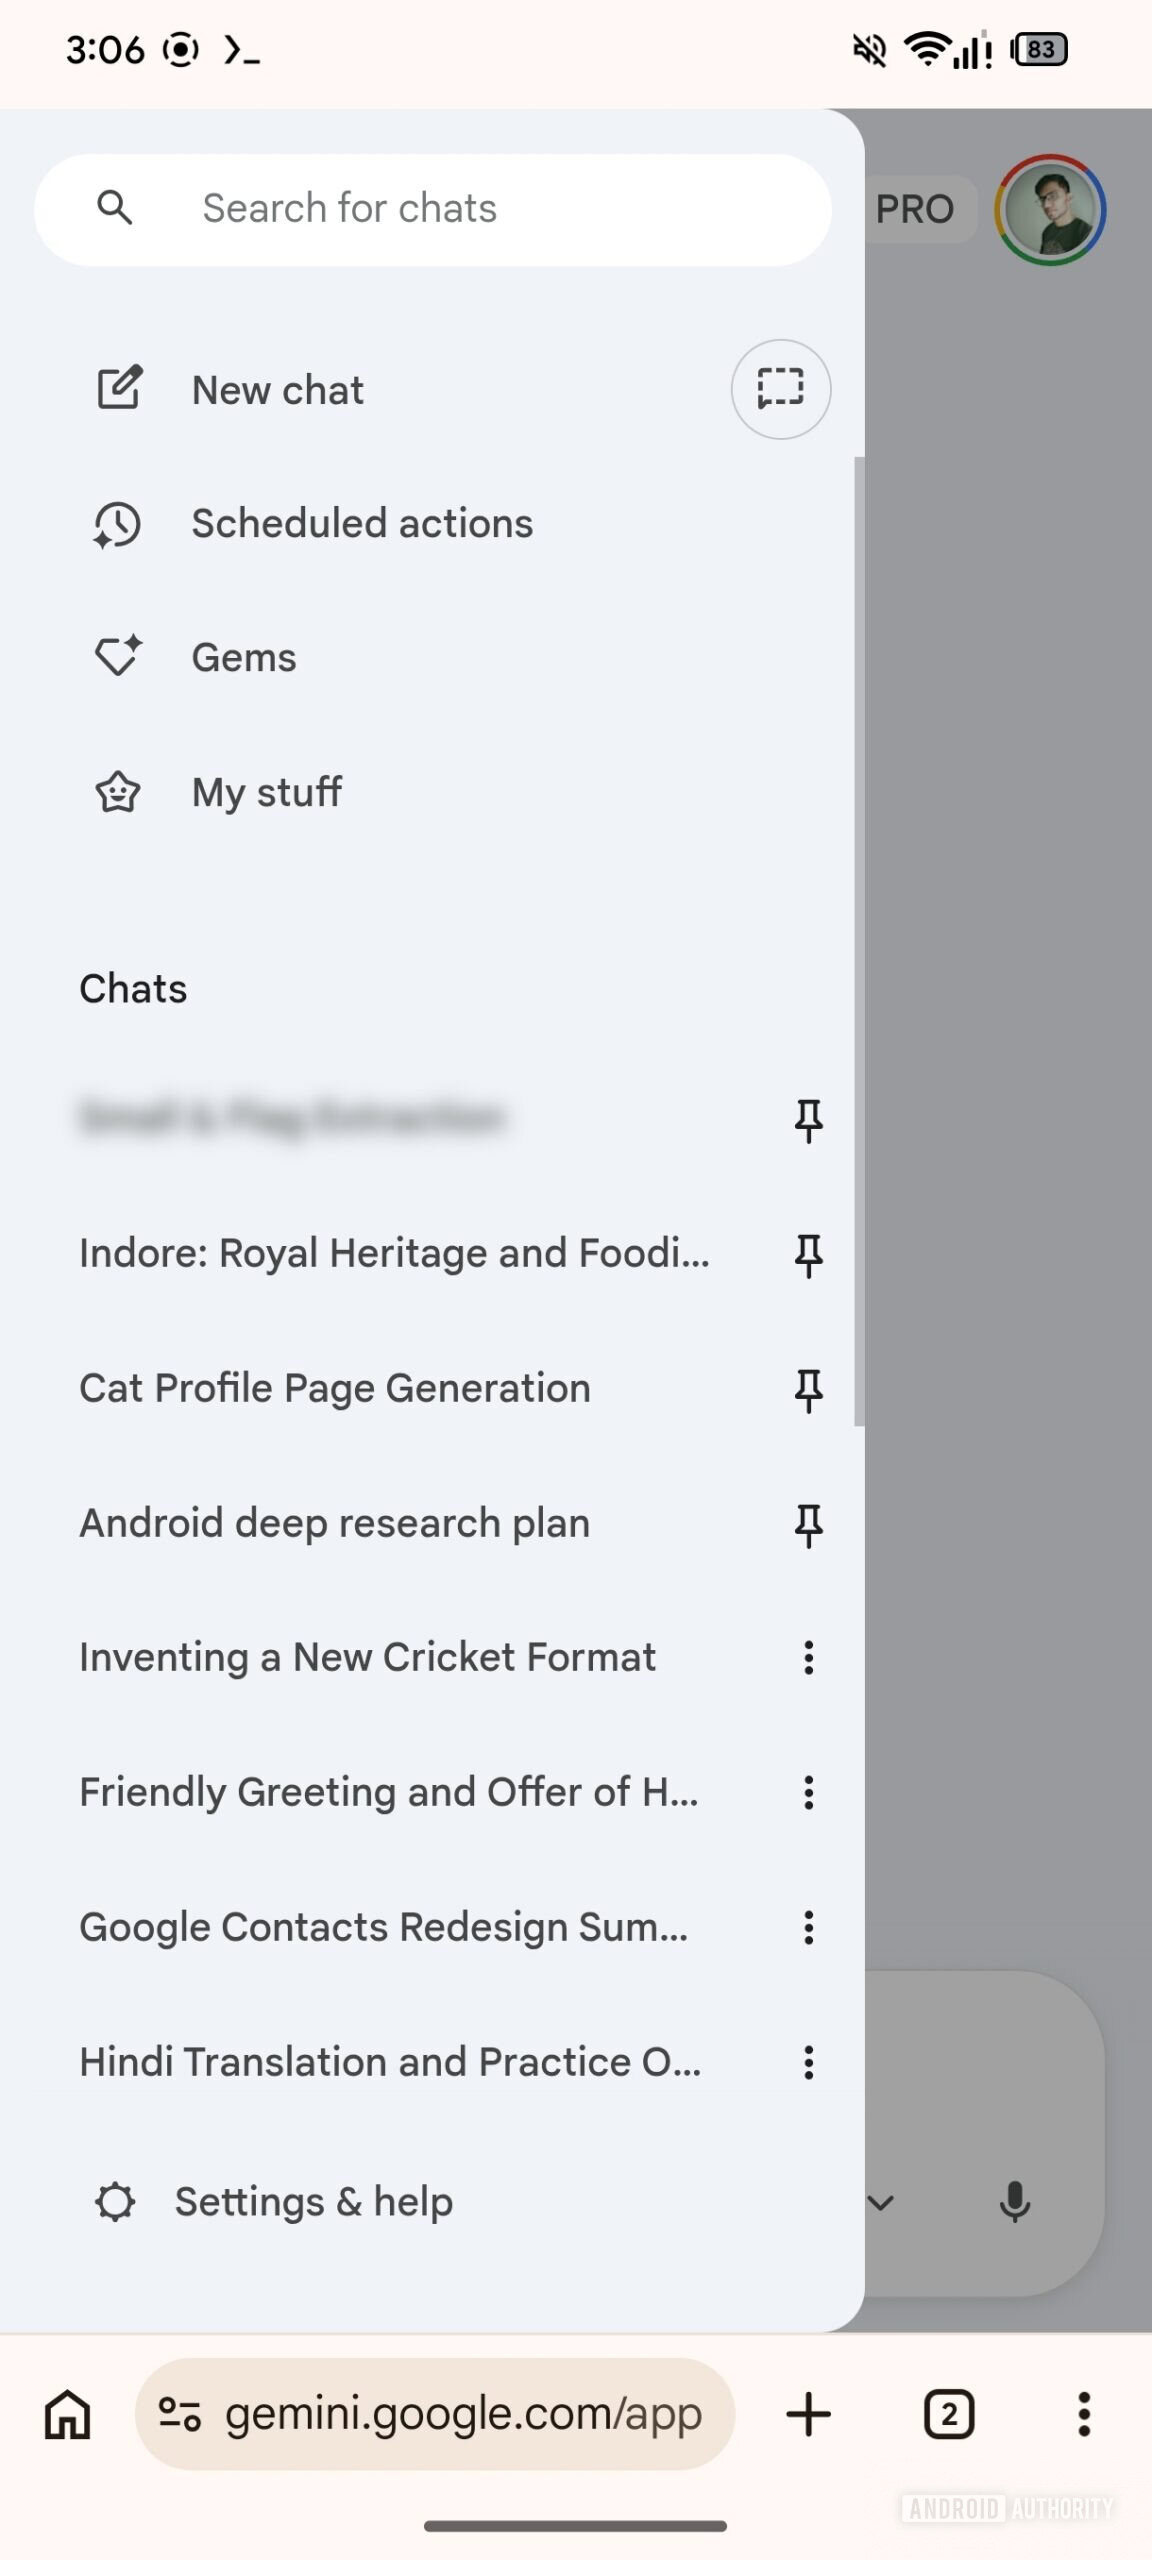Open Chrome's three-dot browser menu

tap(1084, 2414)
